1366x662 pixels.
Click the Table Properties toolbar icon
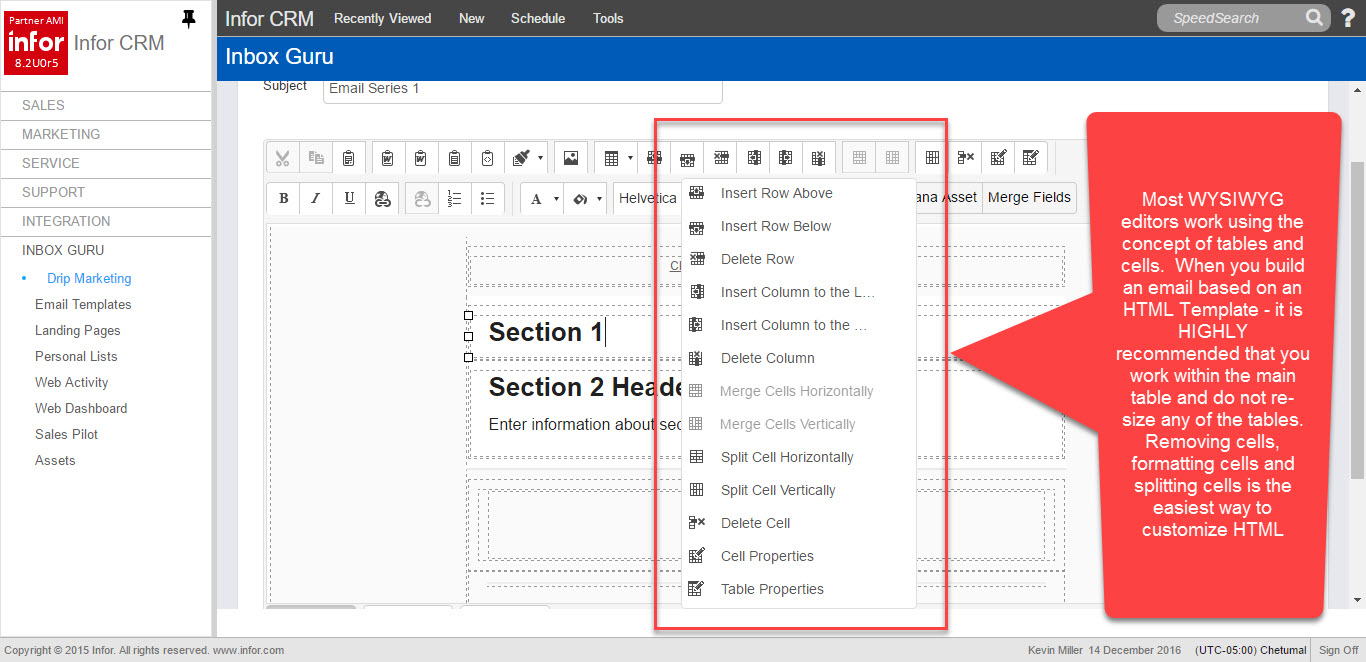click(x=1031, y=158)
